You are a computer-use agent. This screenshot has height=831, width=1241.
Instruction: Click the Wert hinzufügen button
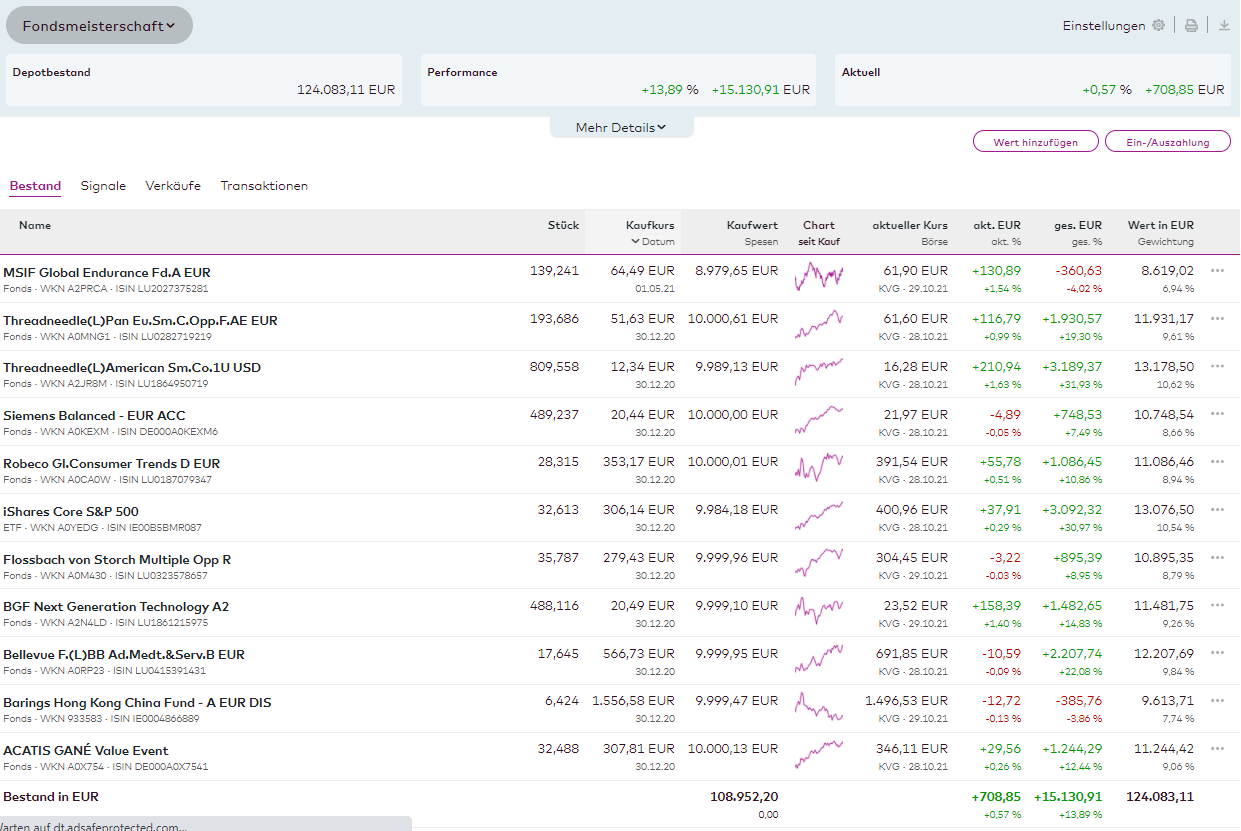pos(1035,142)
